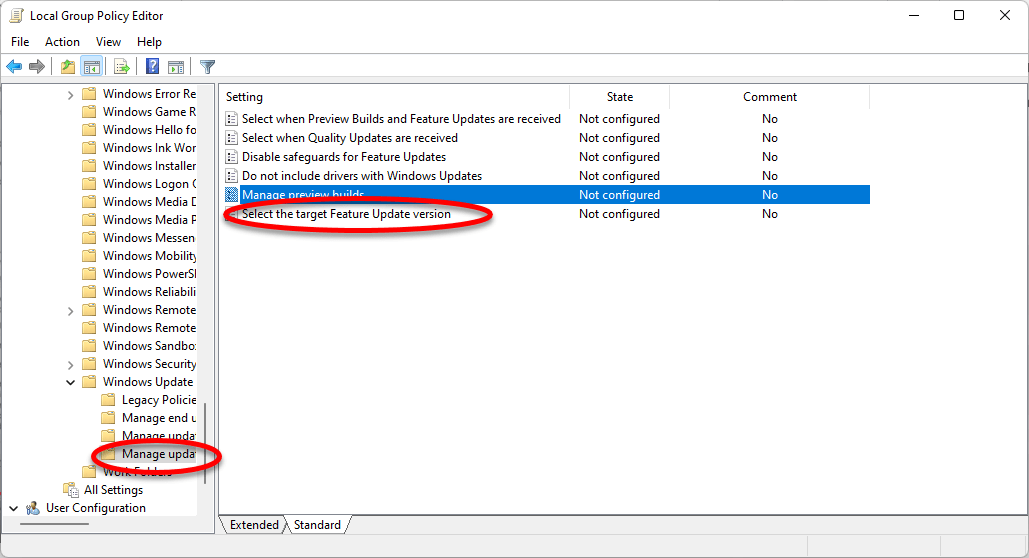Click the folder icon of Windows Hello

click(89, 130)
